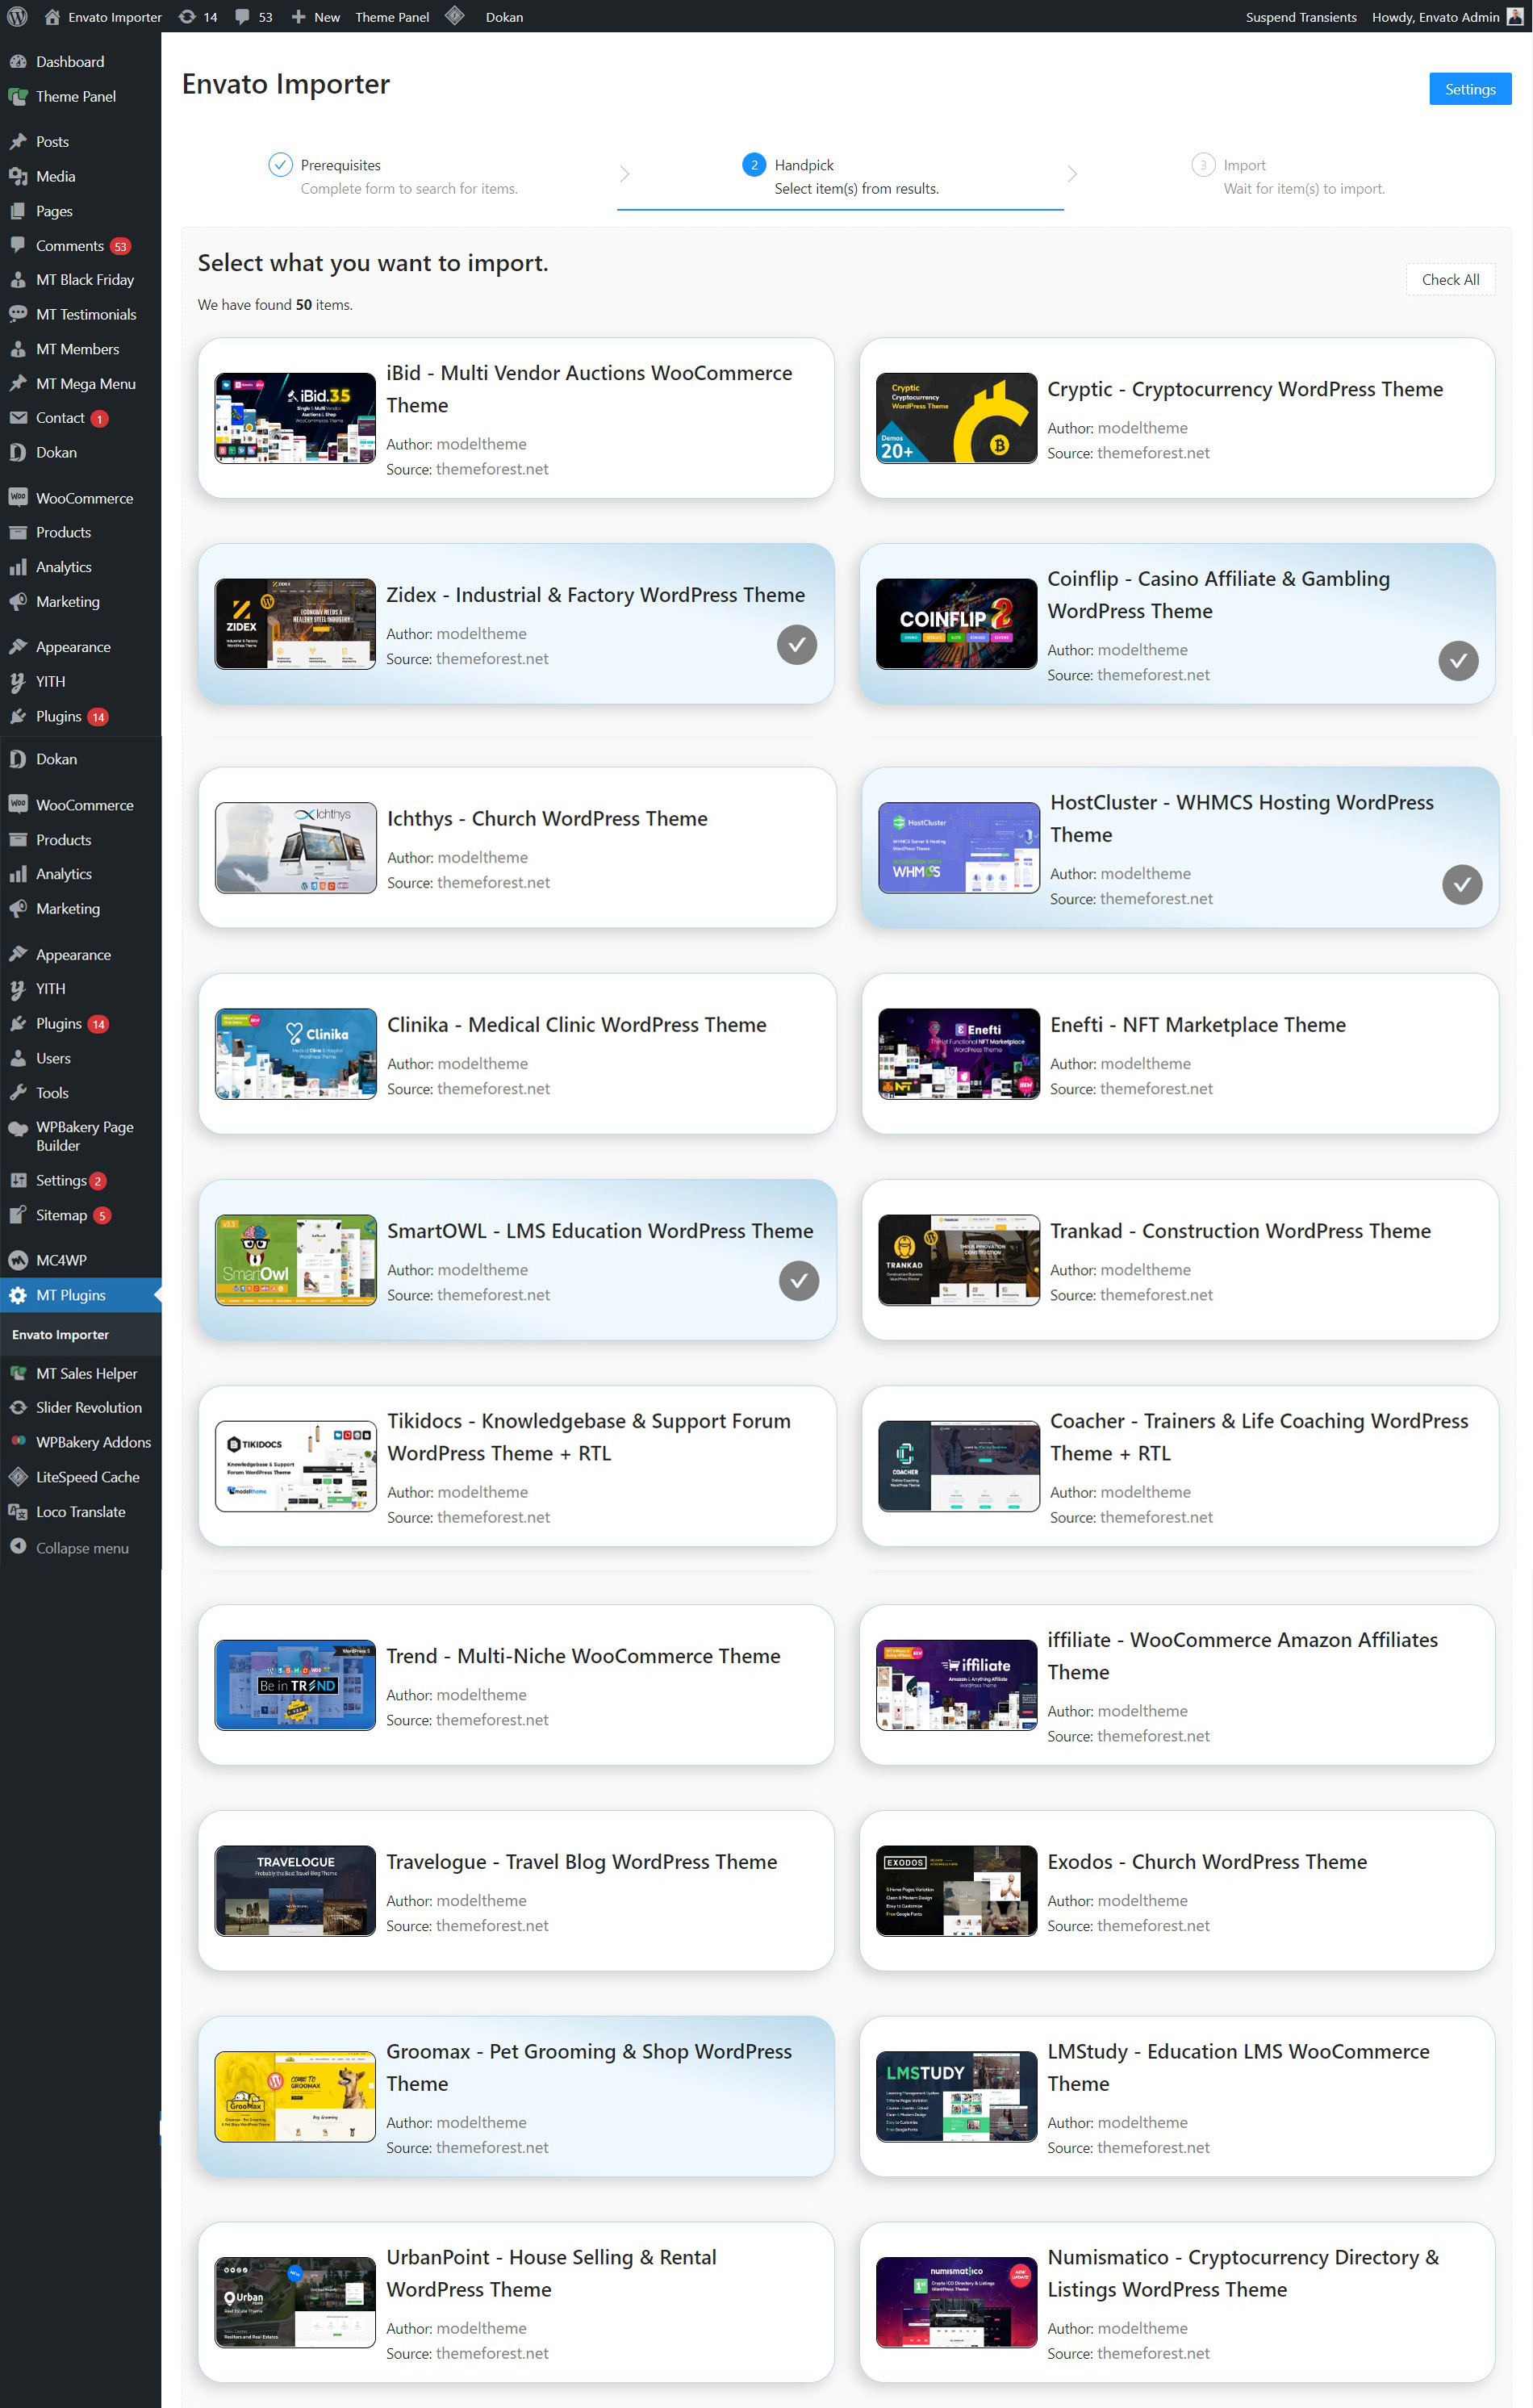
Task: Click the Groomax theme thumbnail
Action: click(x=295, y=2097)
